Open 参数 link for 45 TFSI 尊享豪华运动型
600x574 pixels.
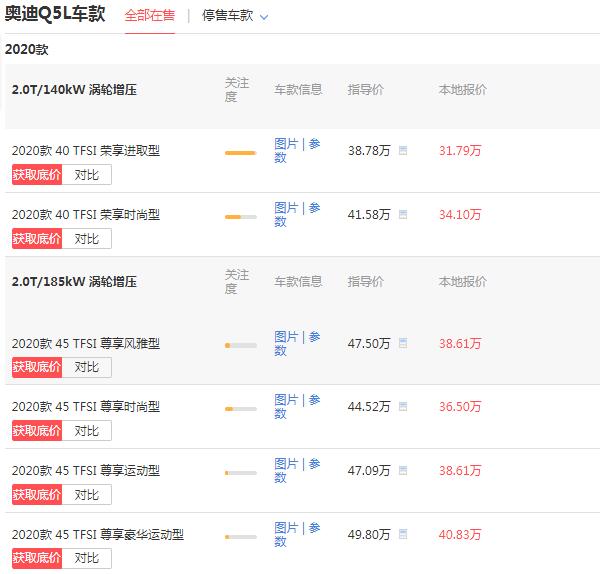click(314, 528)
